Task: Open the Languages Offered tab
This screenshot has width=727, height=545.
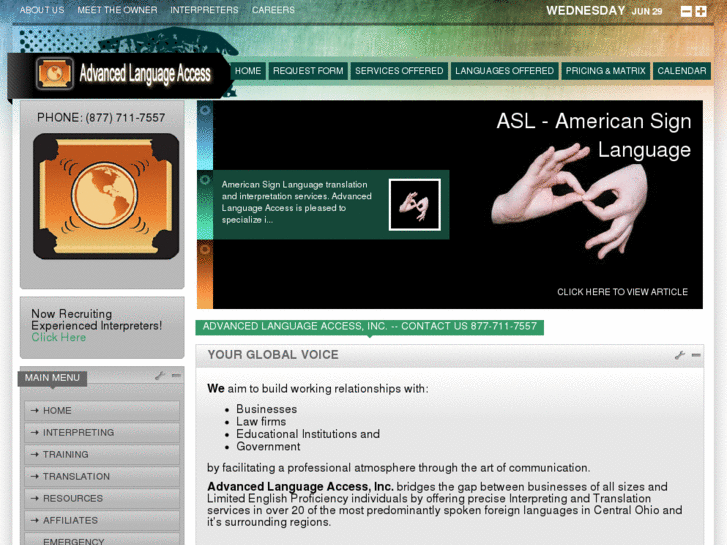Action: click(504, 71)
